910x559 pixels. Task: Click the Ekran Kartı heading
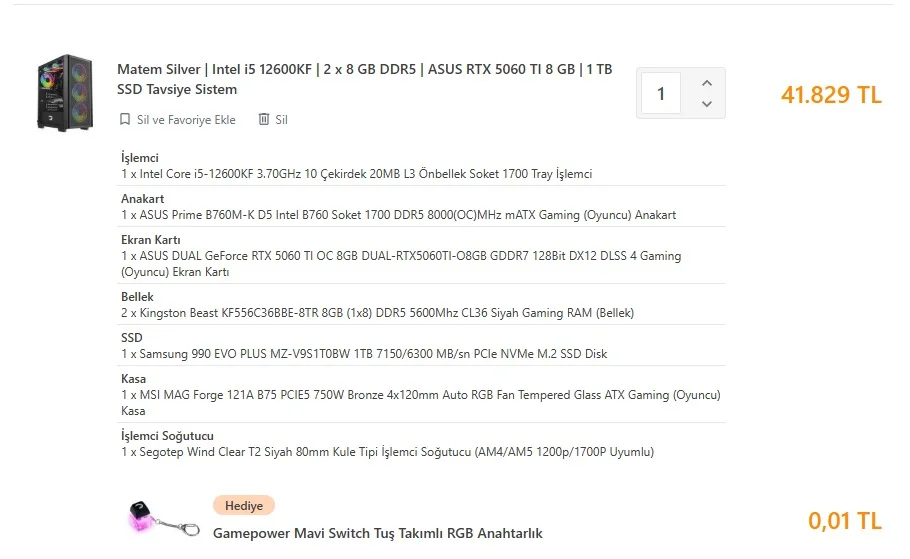click(x=150, y=240)
